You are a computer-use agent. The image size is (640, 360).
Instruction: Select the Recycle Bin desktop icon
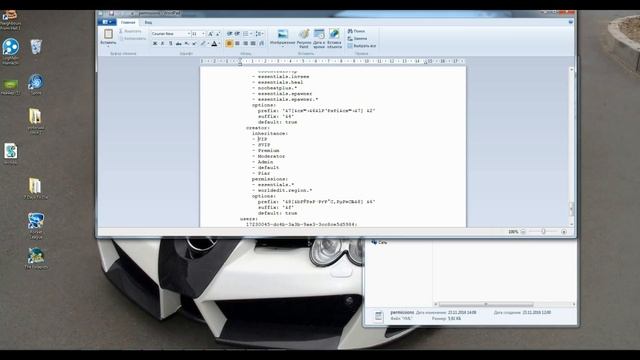coord(36,47)
